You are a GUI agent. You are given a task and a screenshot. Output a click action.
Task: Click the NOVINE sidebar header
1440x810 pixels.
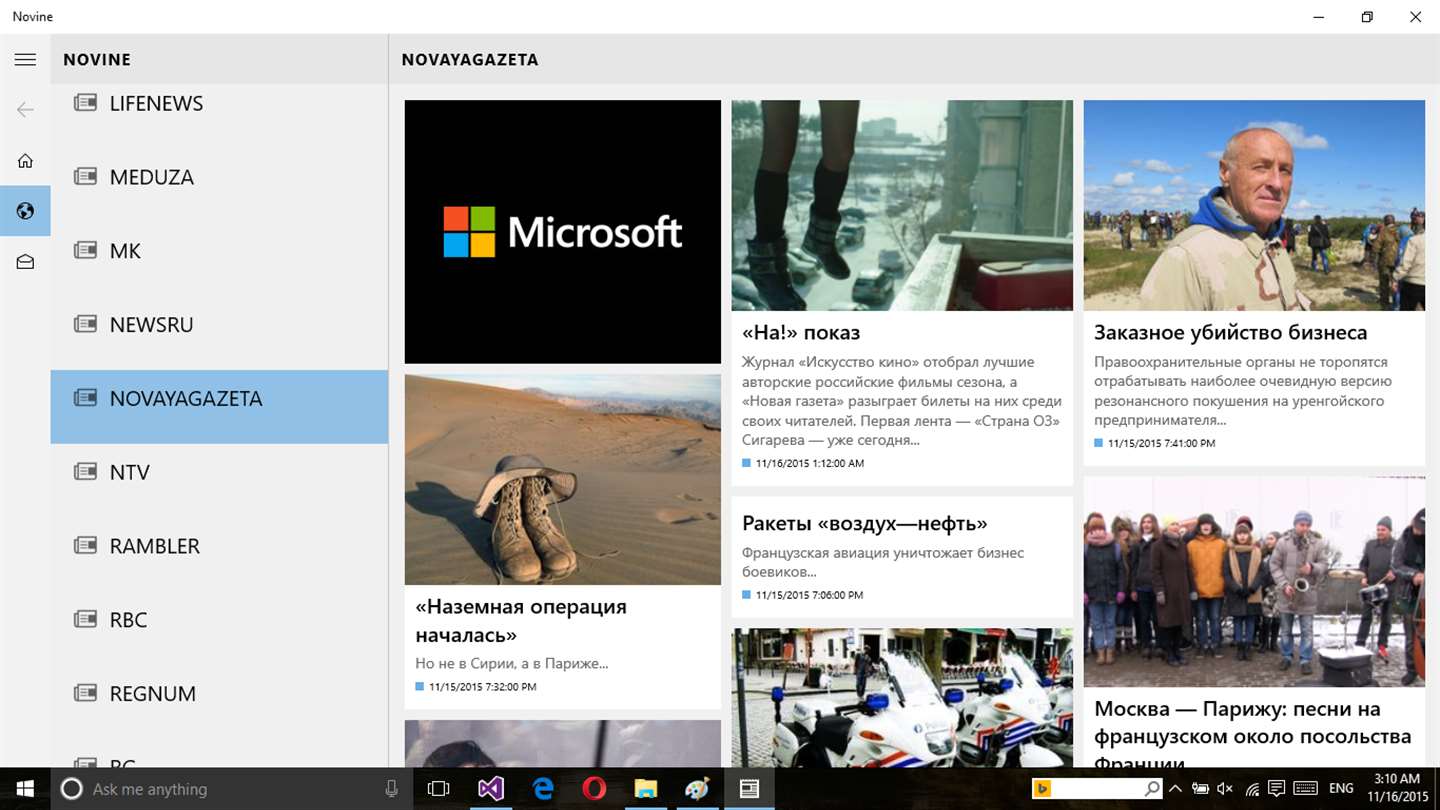[x=97, y=60]
